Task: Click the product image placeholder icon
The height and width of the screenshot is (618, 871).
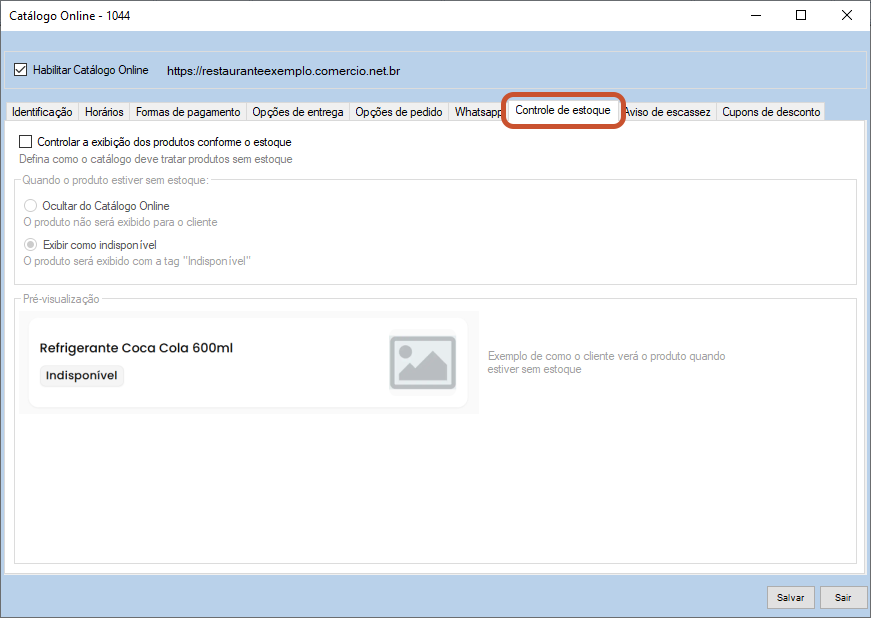Action: 423,363
